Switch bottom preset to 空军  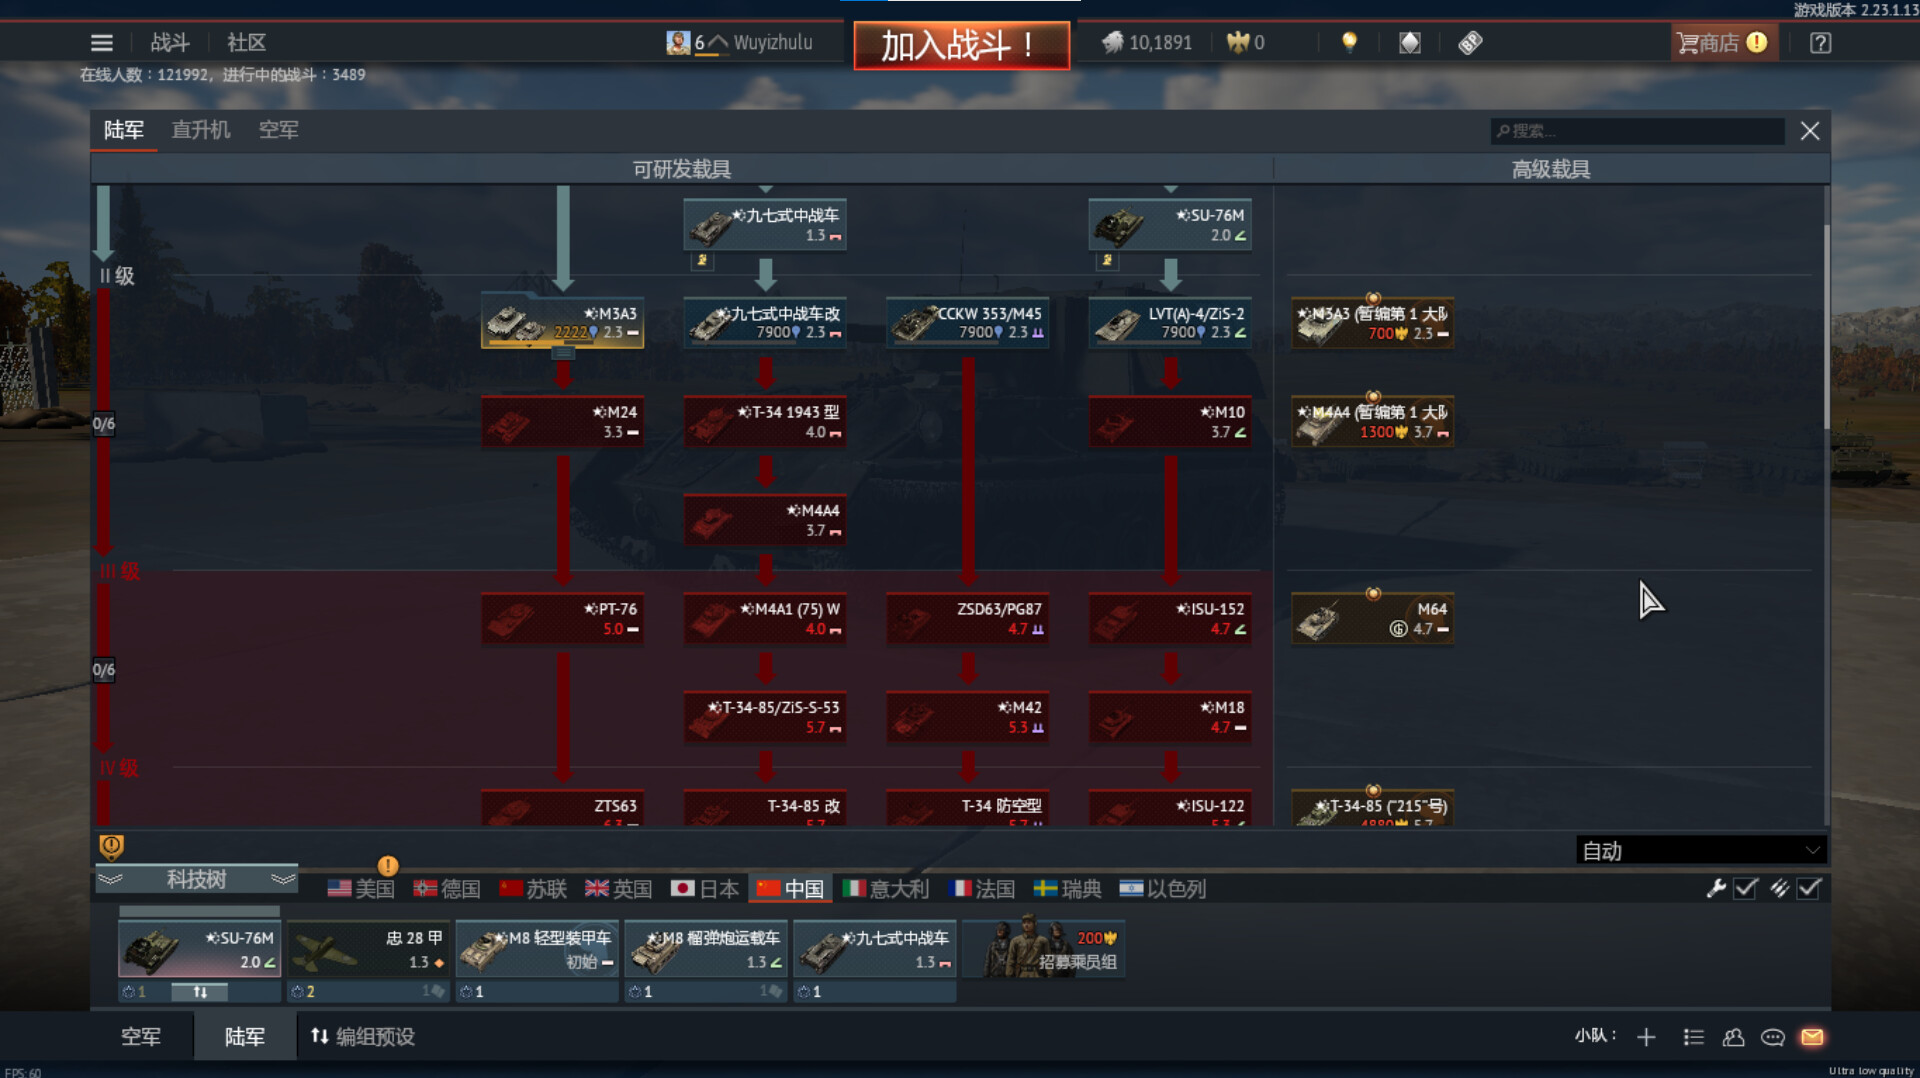click(141, 1037)
